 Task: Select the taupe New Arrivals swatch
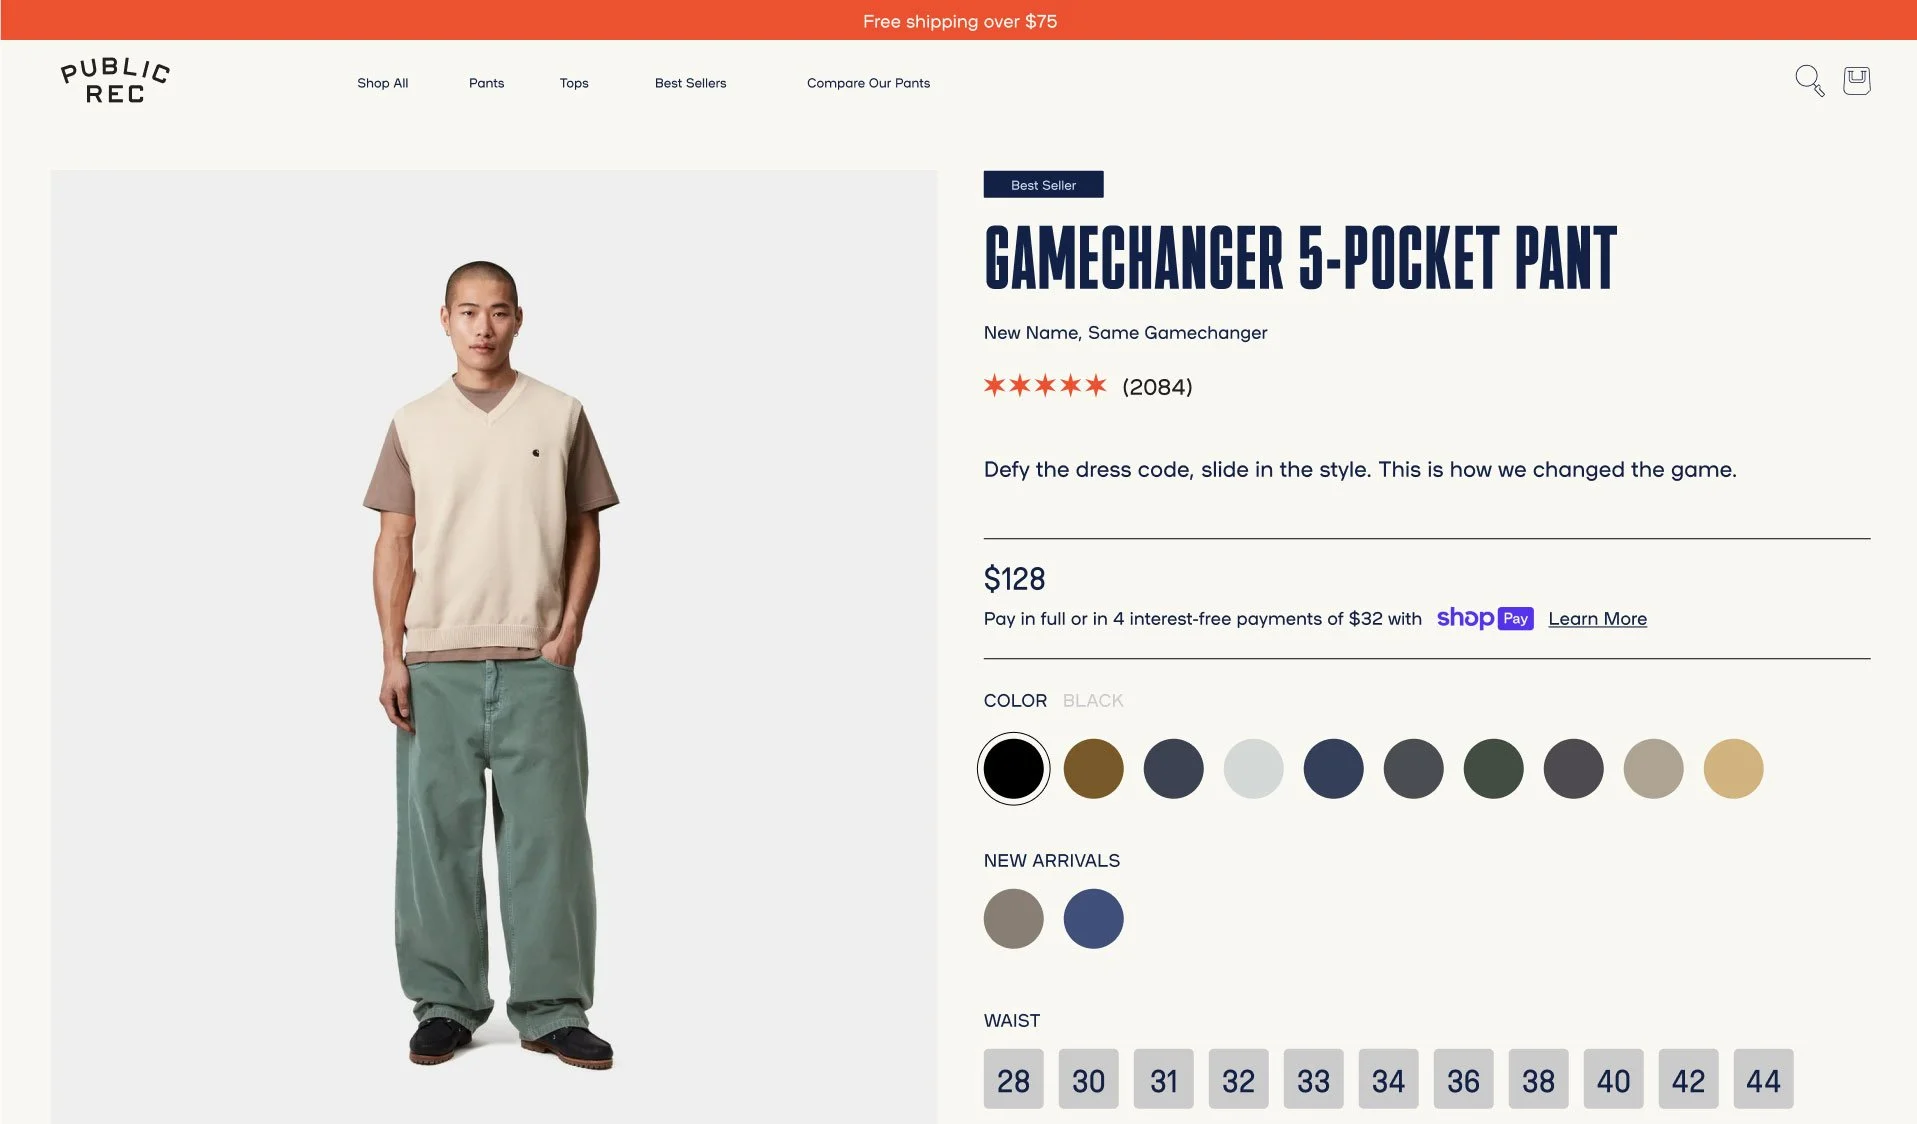click(1013, 919)
